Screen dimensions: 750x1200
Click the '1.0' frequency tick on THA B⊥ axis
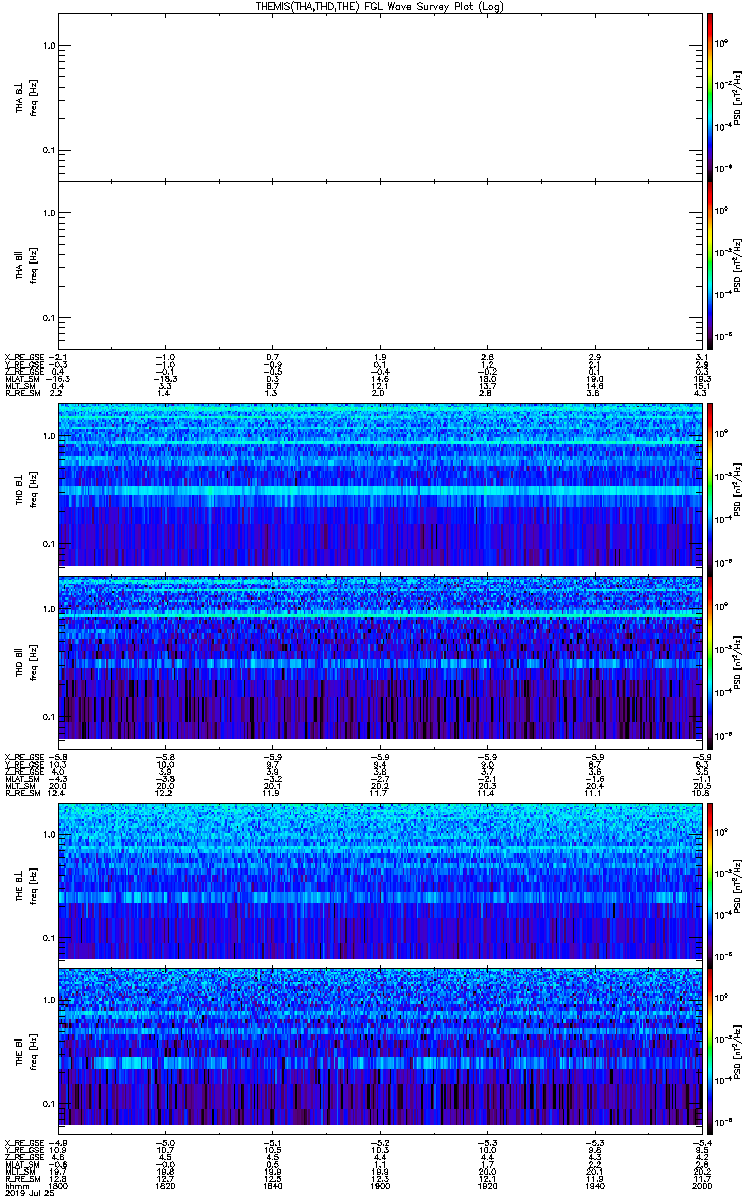tap(48, 46)
